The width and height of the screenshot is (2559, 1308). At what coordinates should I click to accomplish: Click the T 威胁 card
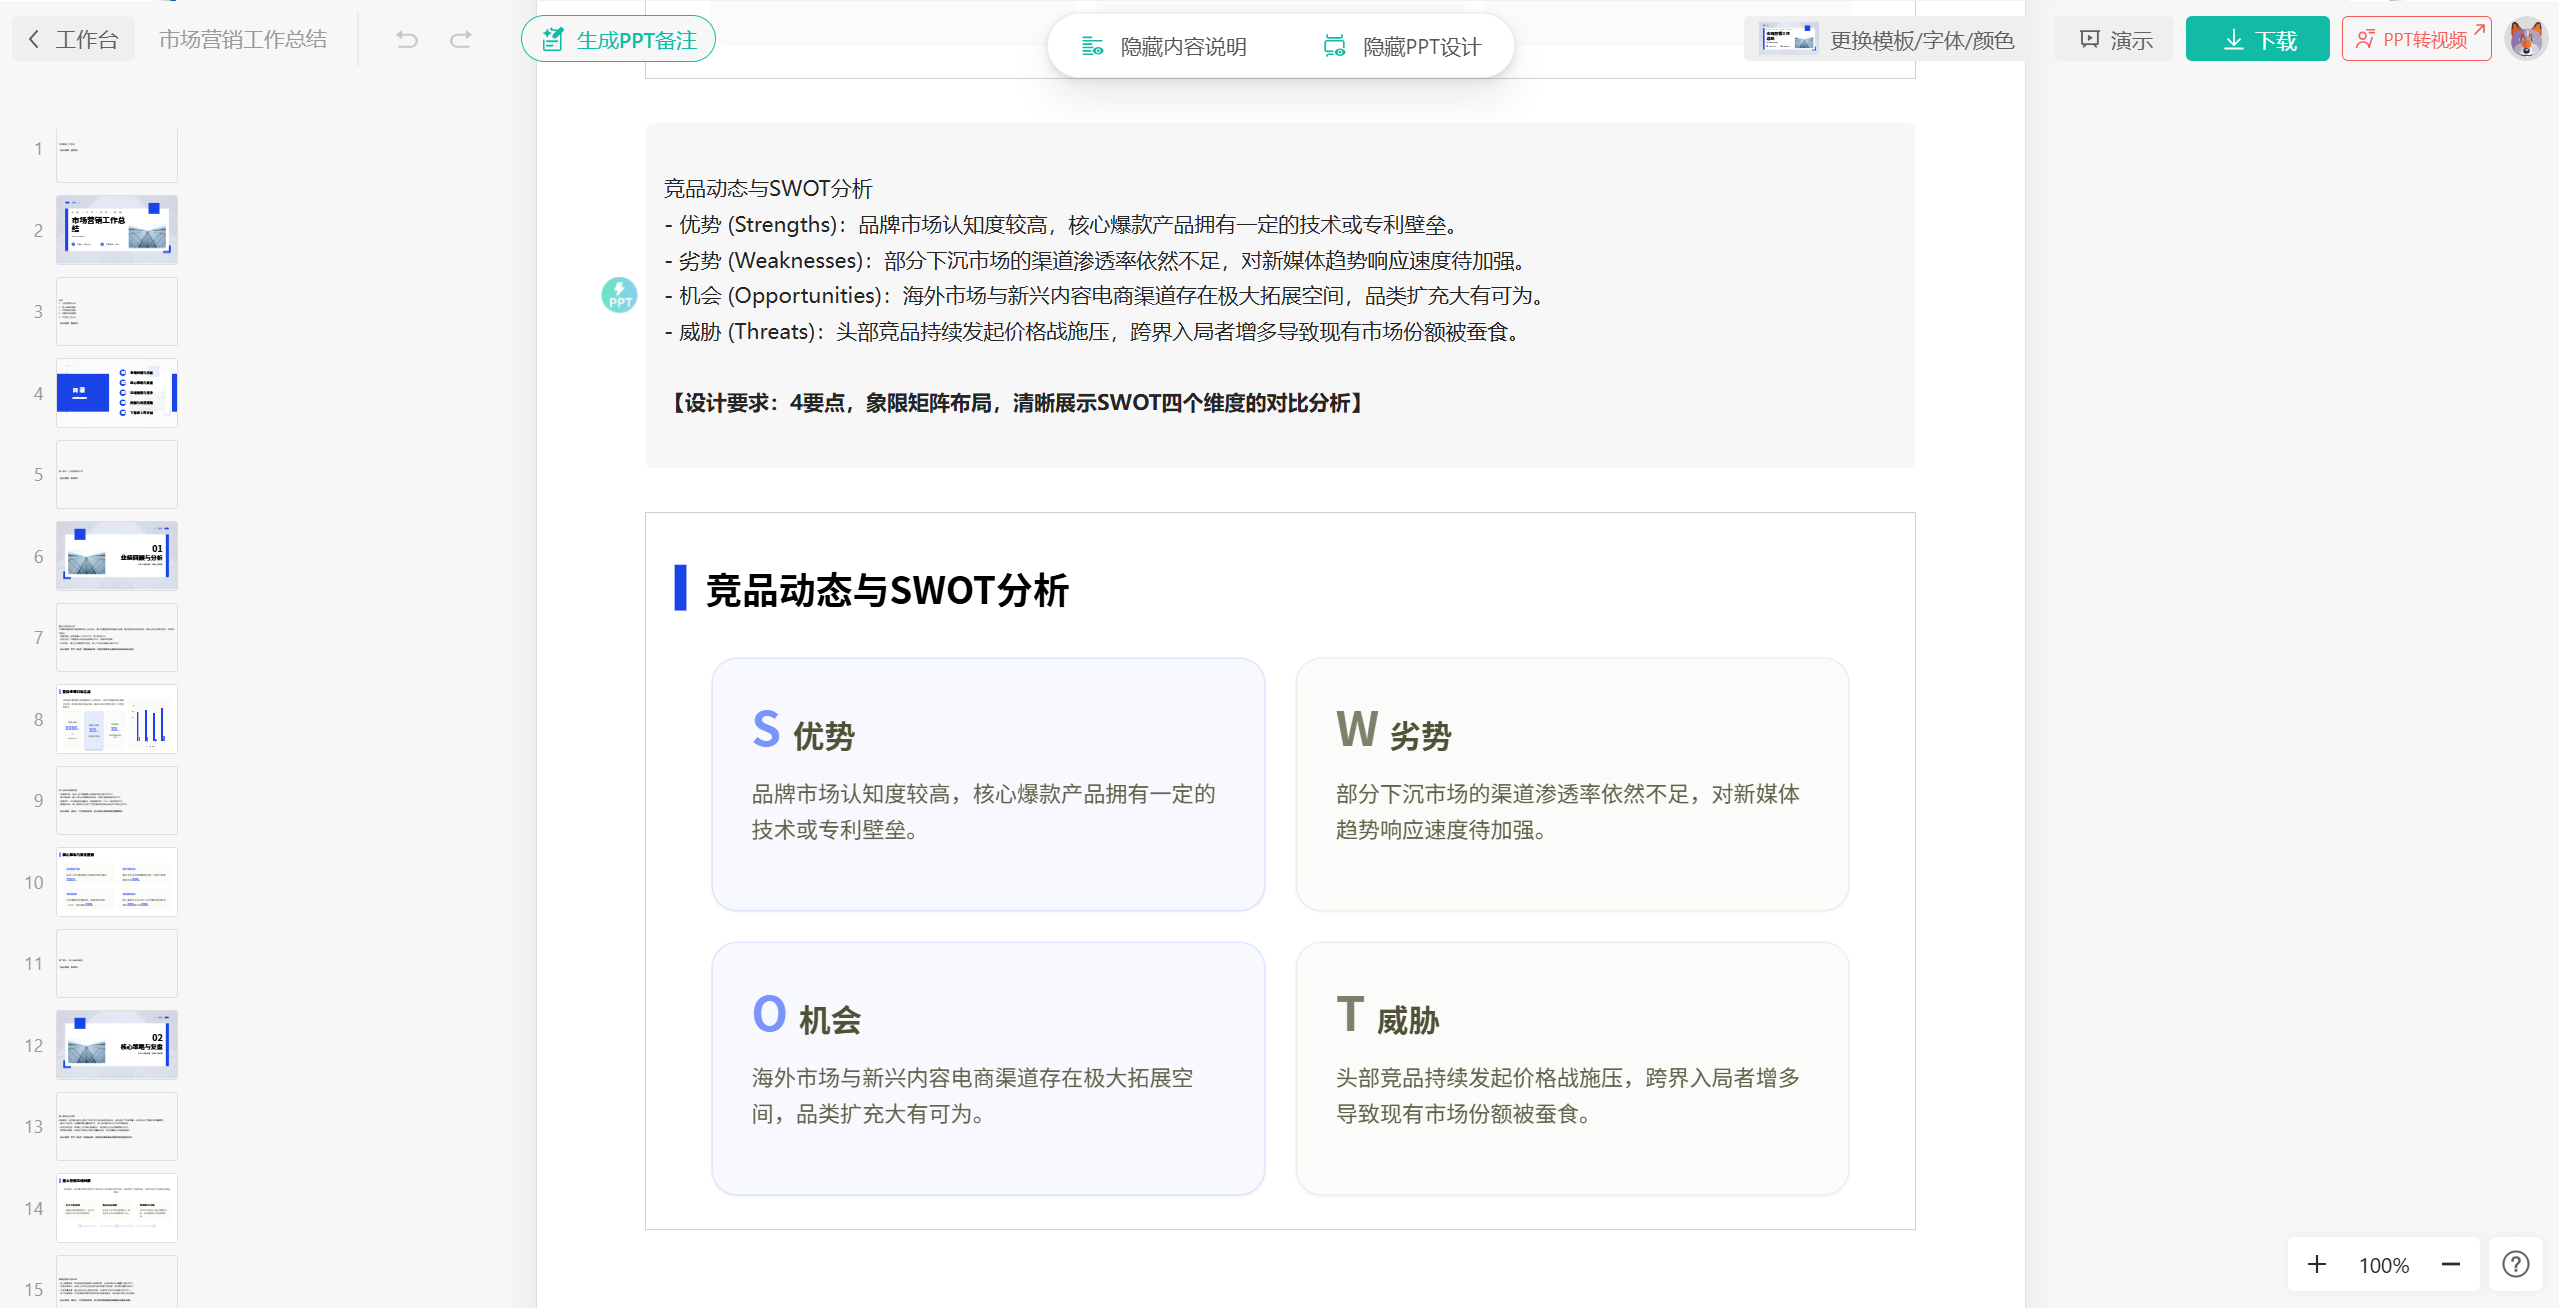coord(1572,1068)
